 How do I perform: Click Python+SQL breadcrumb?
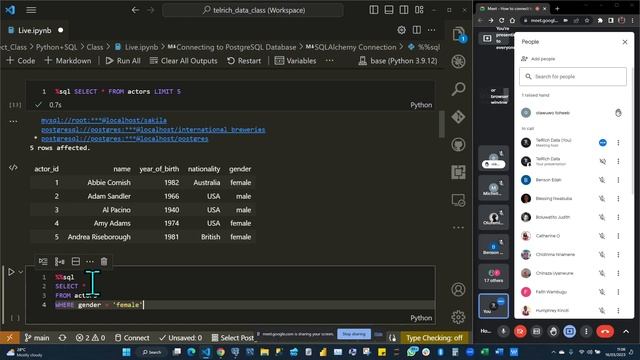[56, 47]
